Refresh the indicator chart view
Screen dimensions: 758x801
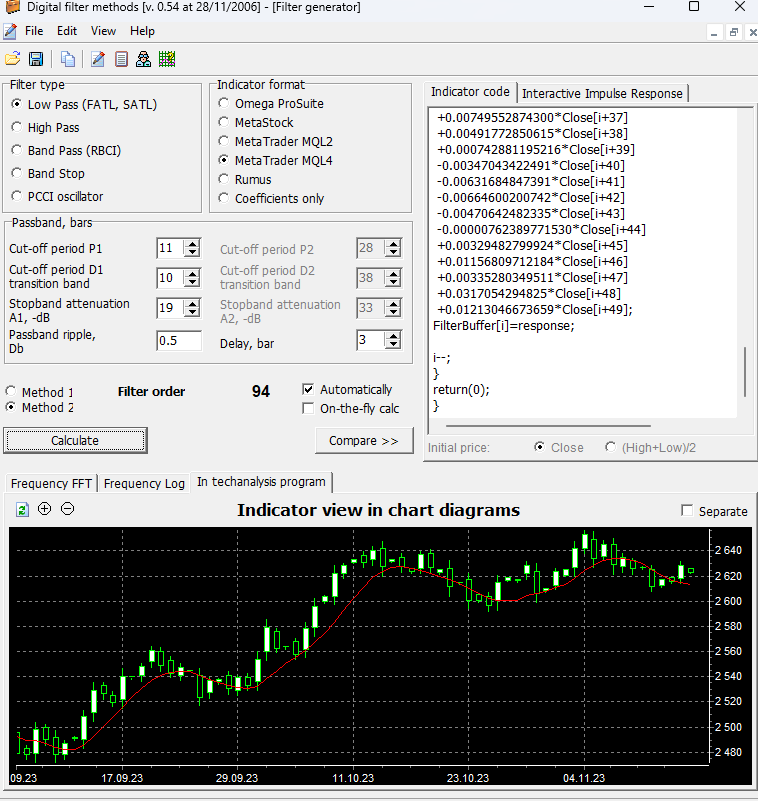pos(22,509)
